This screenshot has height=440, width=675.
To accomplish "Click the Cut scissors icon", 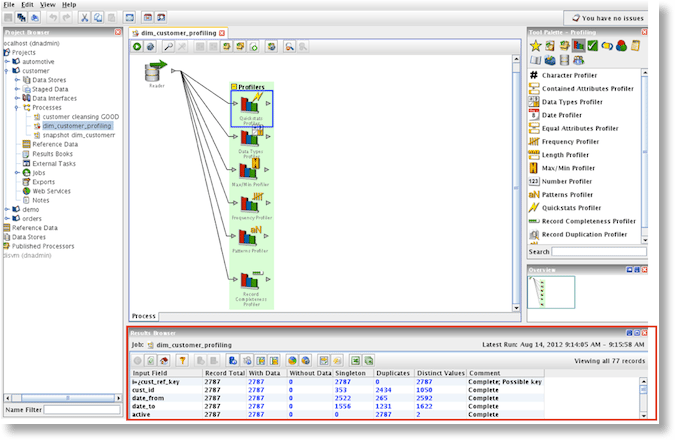I will [84, 18].
